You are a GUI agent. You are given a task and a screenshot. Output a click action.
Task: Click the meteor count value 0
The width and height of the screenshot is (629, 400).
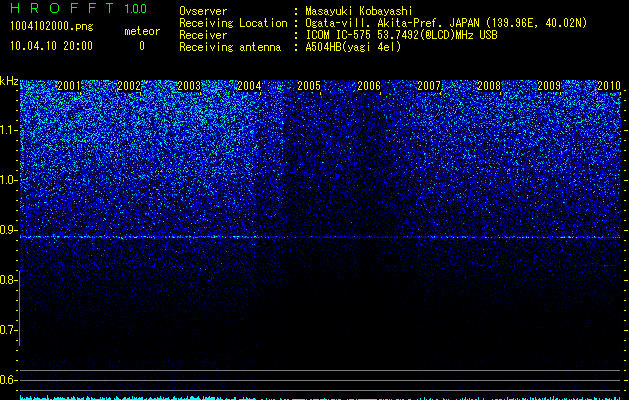tap(142, 46)
